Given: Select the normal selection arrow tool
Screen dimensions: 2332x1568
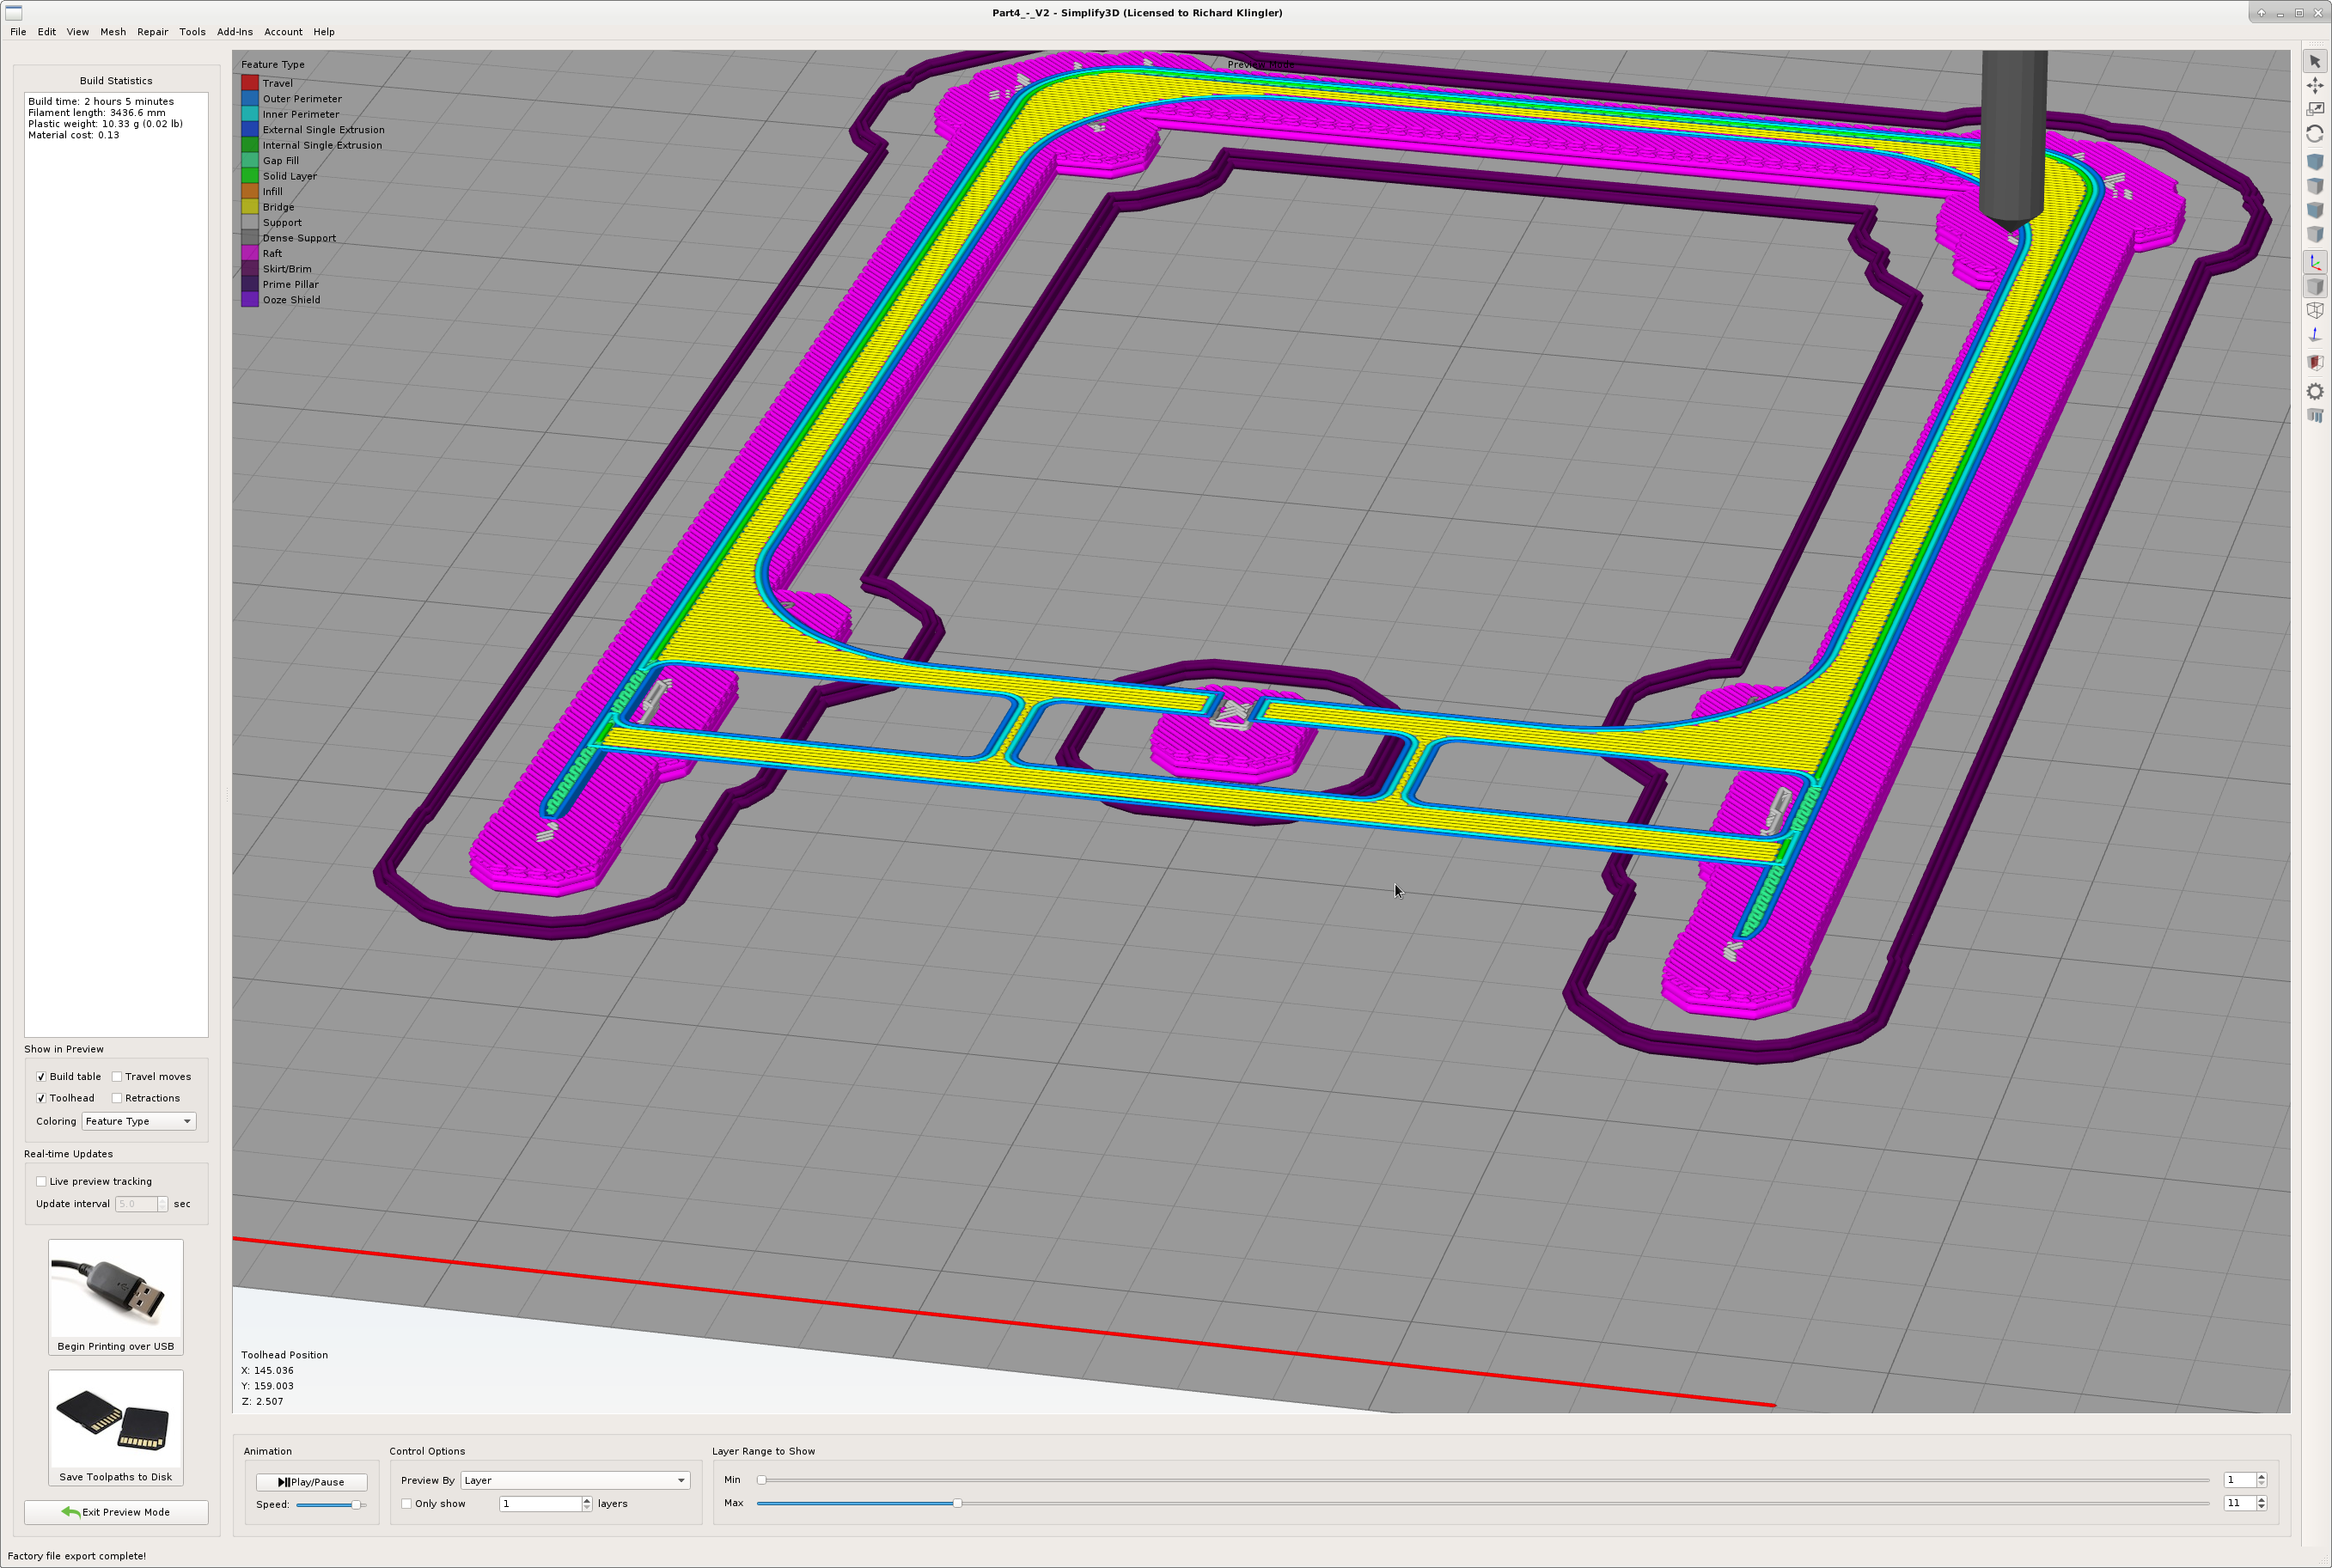Looking at the screenshot, I should 2314,62.
